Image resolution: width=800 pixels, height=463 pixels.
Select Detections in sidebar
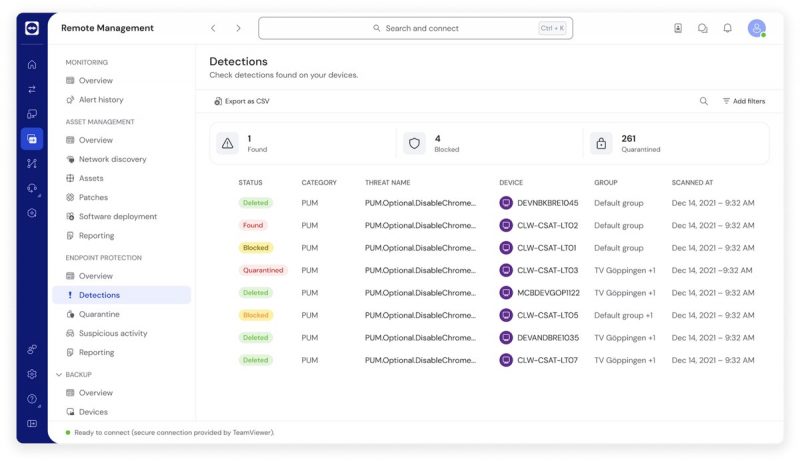121,295
